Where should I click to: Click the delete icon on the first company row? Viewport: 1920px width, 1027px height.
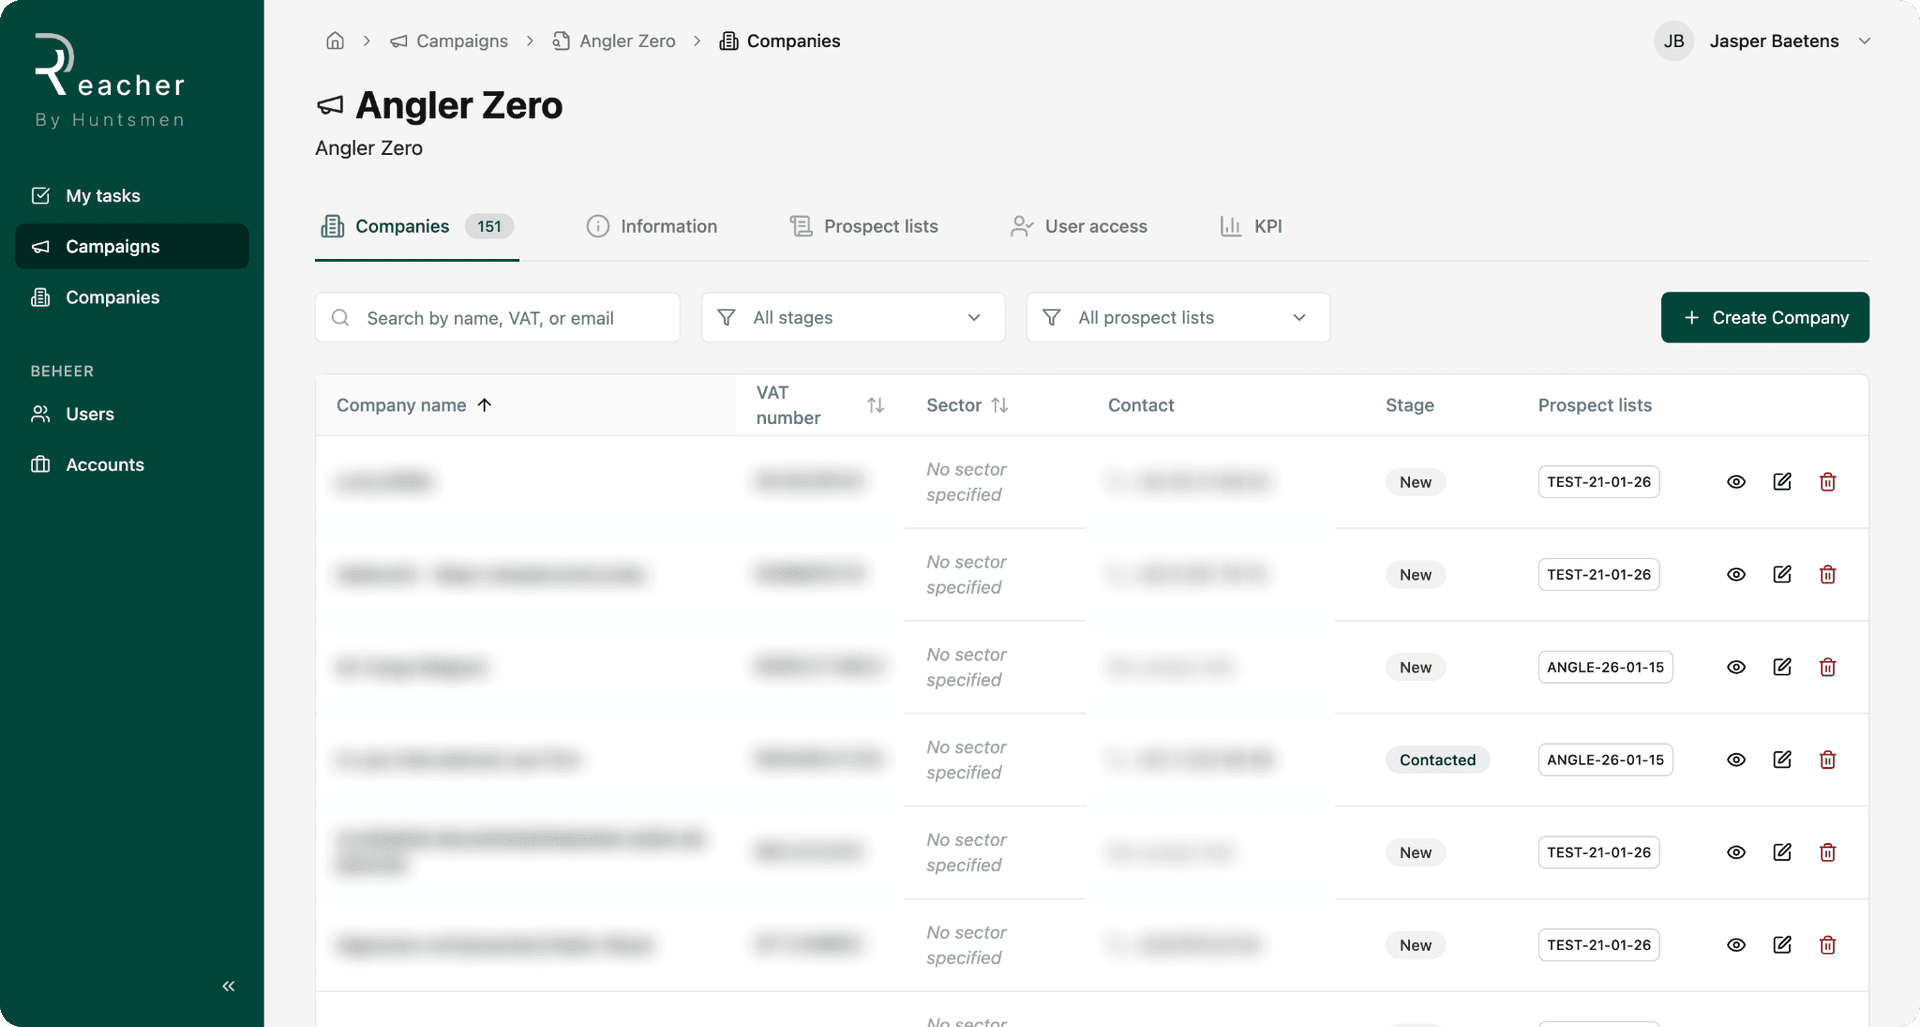1828,481
